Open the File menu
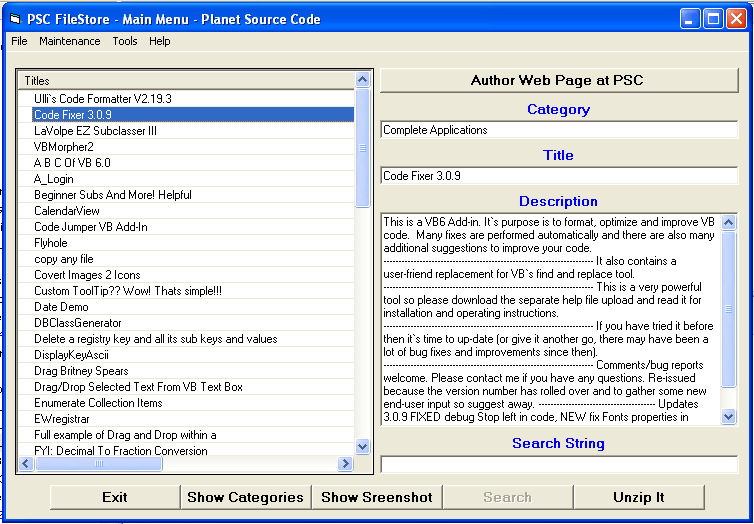The image size is (754, 524). (x=19, y=41)
